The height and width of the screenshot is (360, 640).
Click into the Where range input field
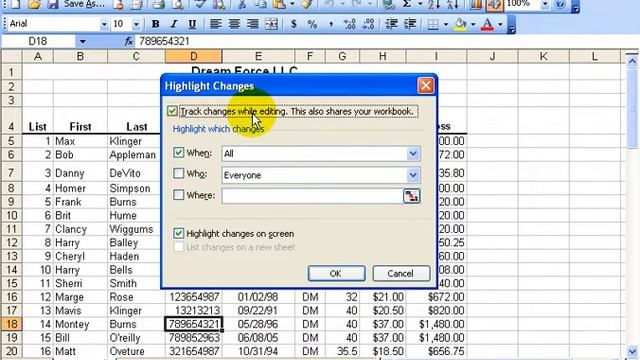[x=312, y=196]
